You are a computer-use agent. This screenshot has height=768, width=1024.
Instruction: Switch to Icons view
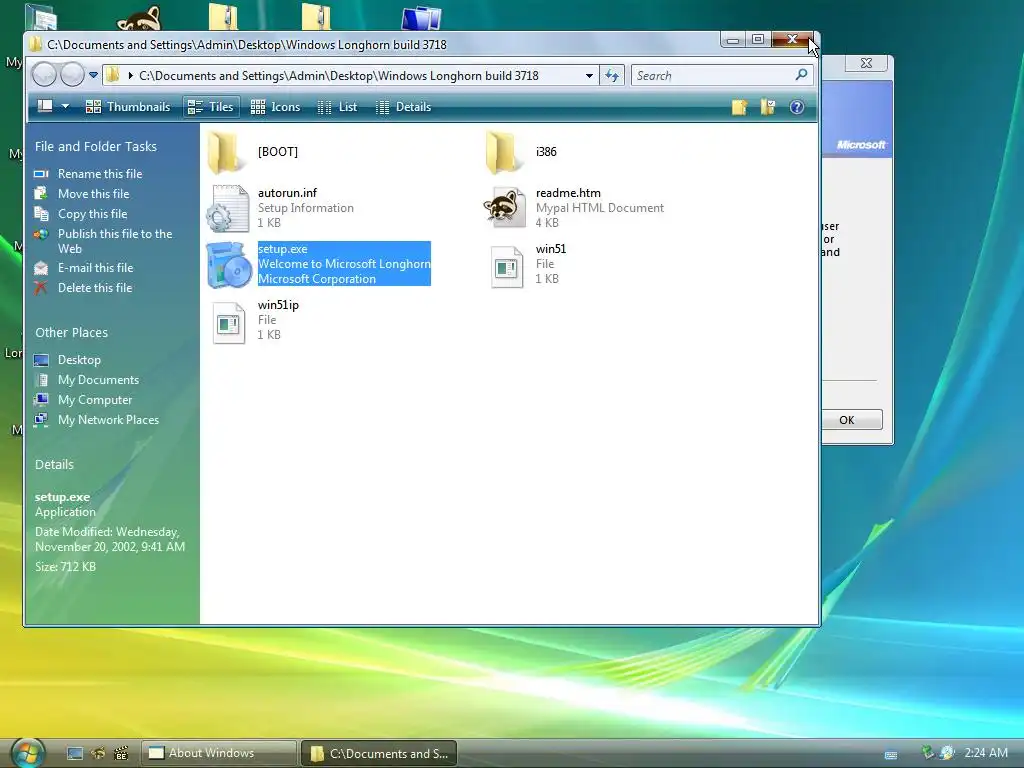click(x=276, y=106)
